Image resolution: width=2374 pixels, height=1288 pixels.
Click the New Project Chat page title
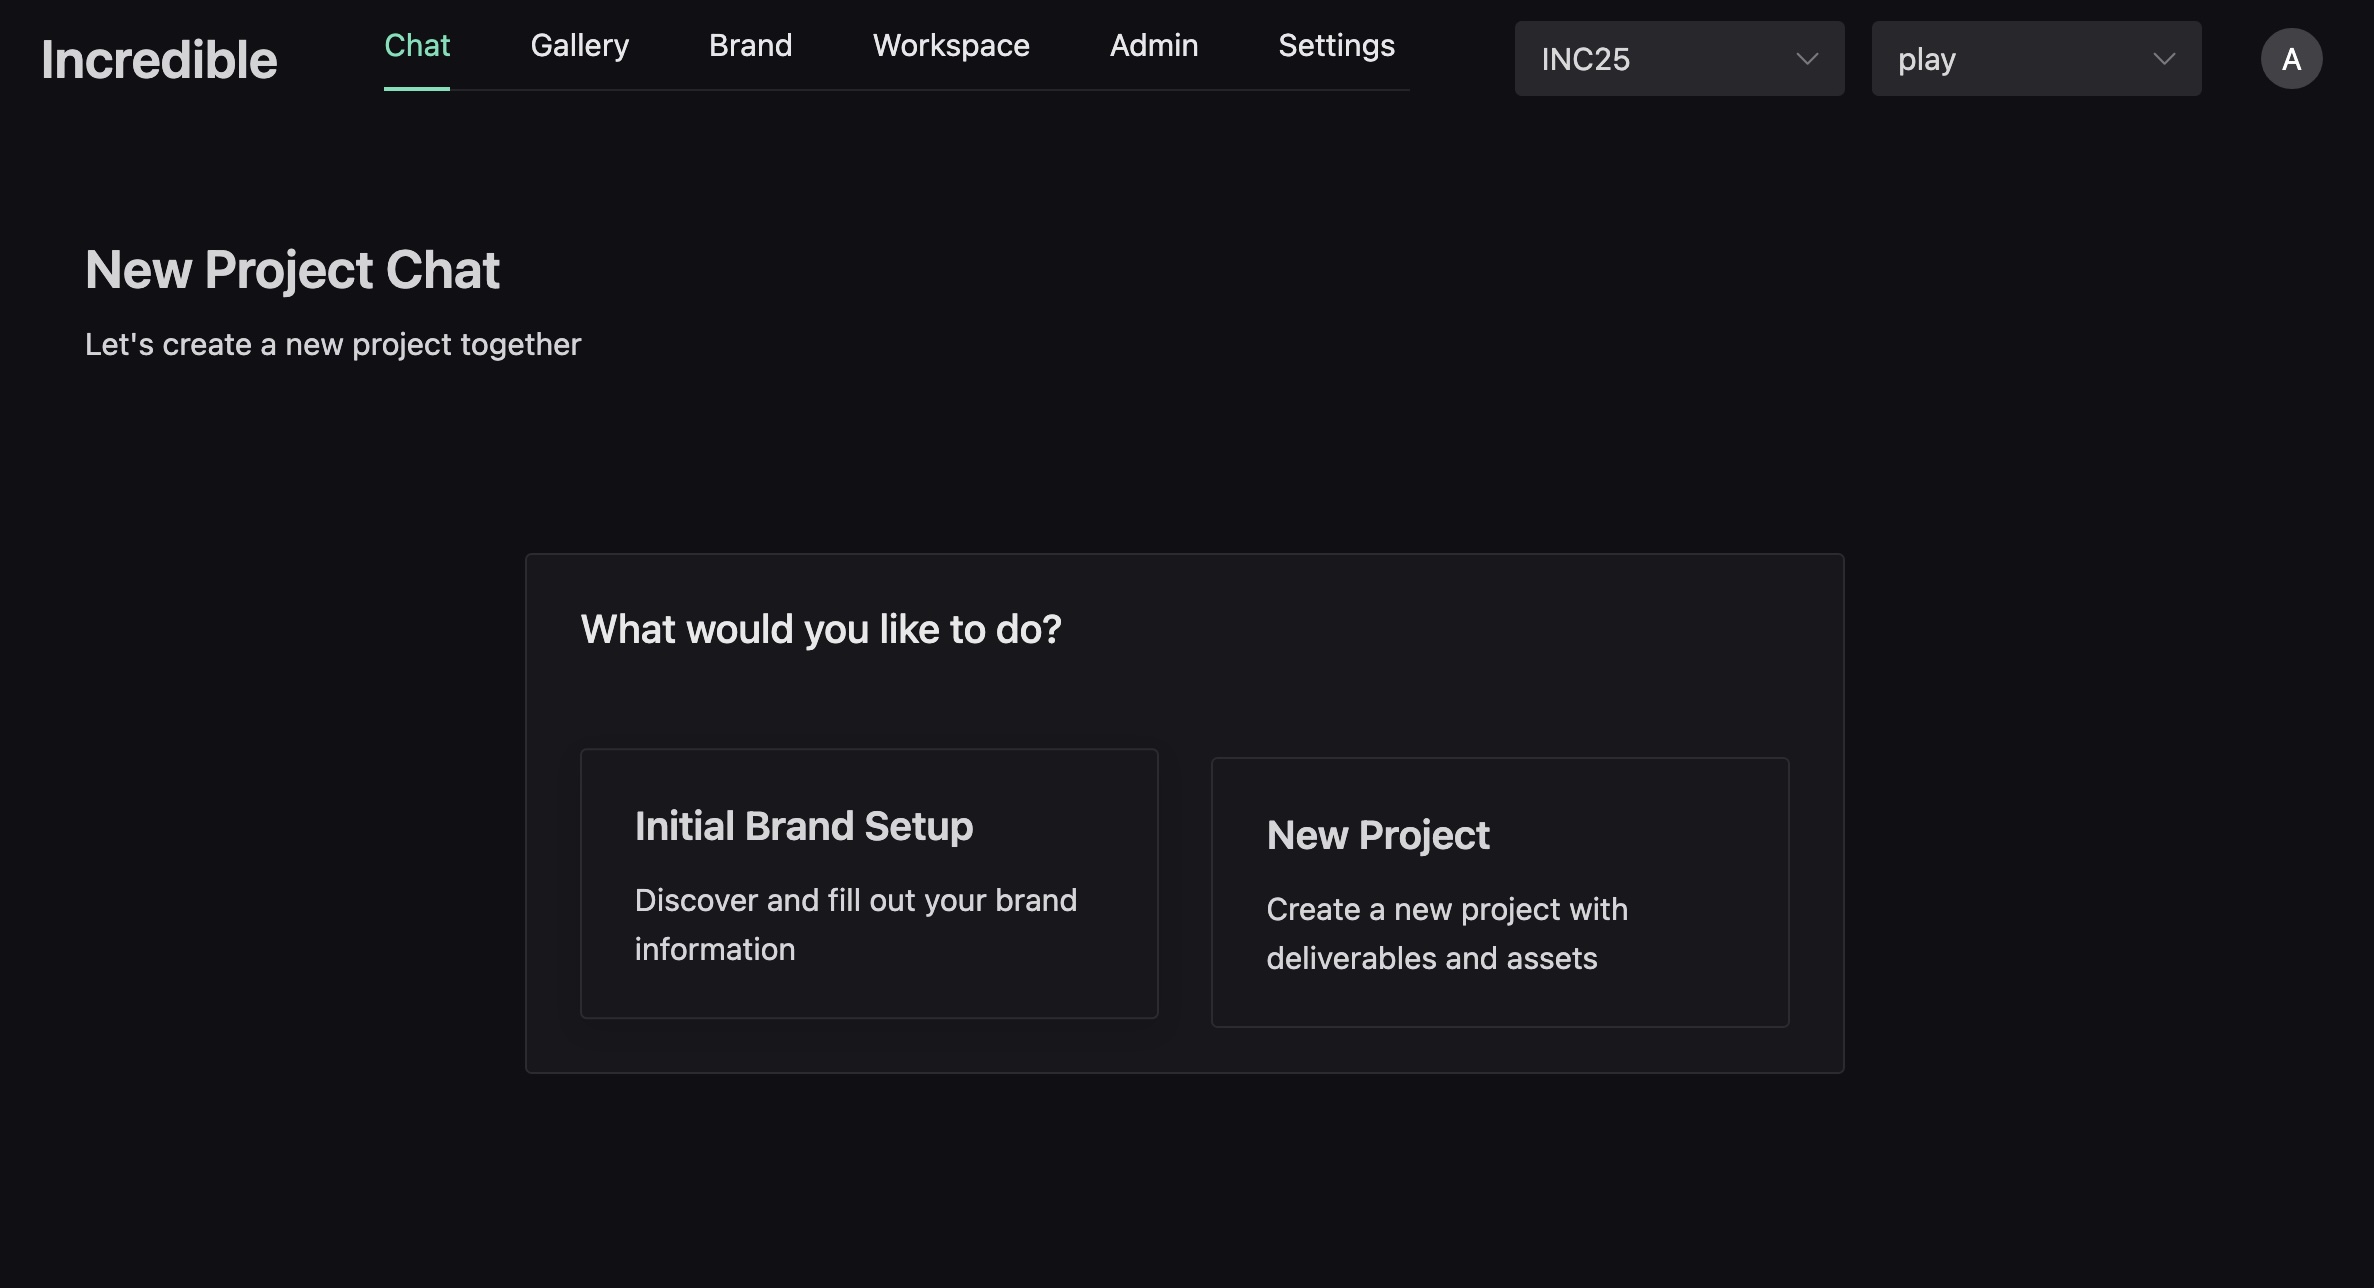click(x=292, y=270)
